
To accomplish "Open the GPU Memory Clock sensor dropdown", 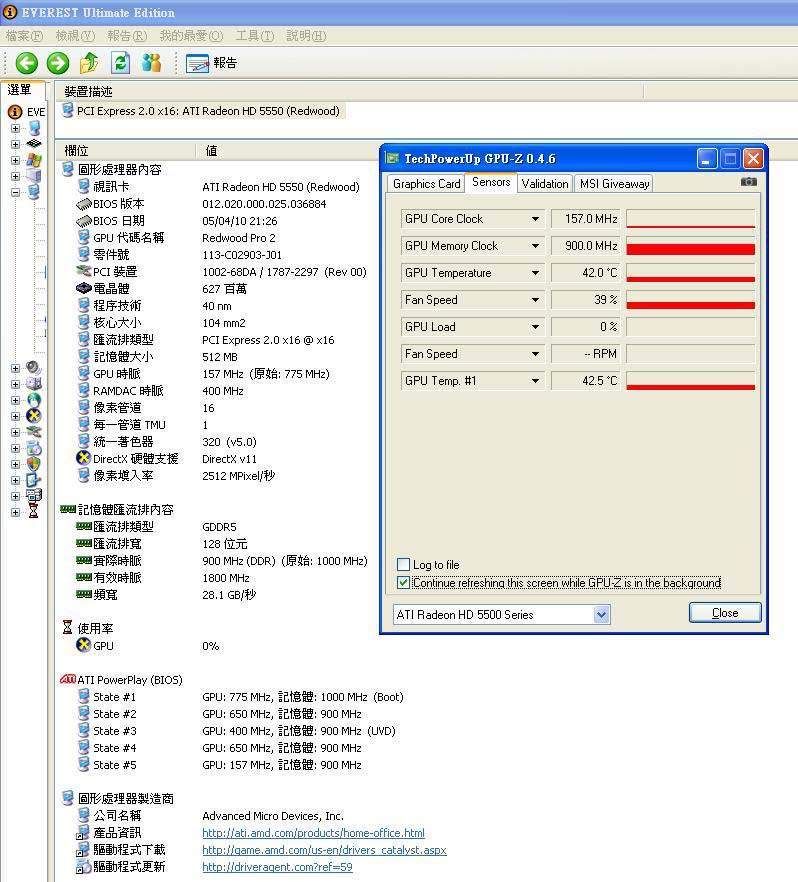I will pos(535,246).
